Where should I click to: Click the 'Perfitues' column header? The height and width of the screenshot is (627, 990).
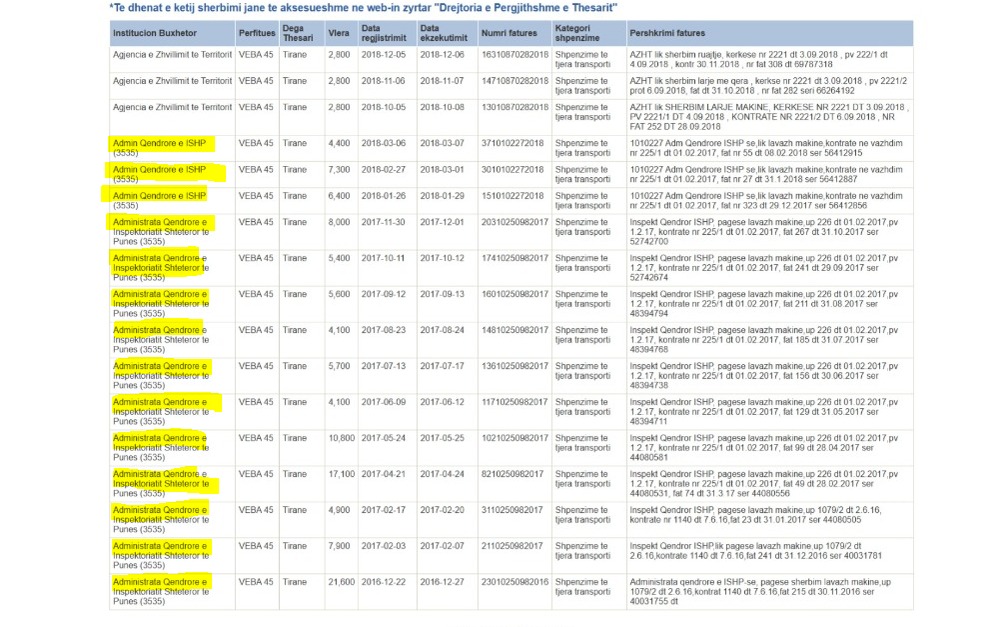point(257,34)
